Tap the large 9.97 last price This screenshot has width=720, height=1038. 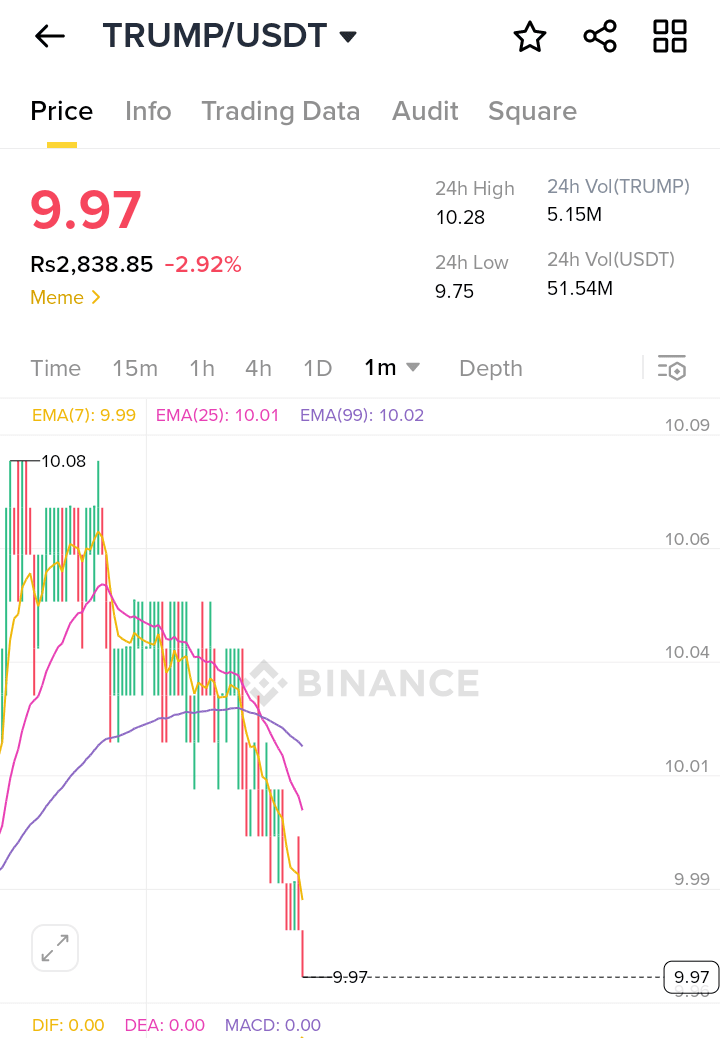86,210
